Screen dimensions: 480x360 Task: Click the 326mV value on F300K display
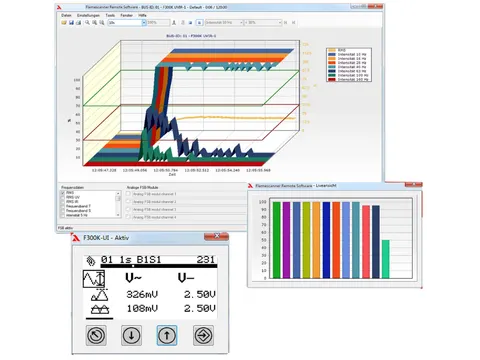pyautogui.click(x=142, y=294)
